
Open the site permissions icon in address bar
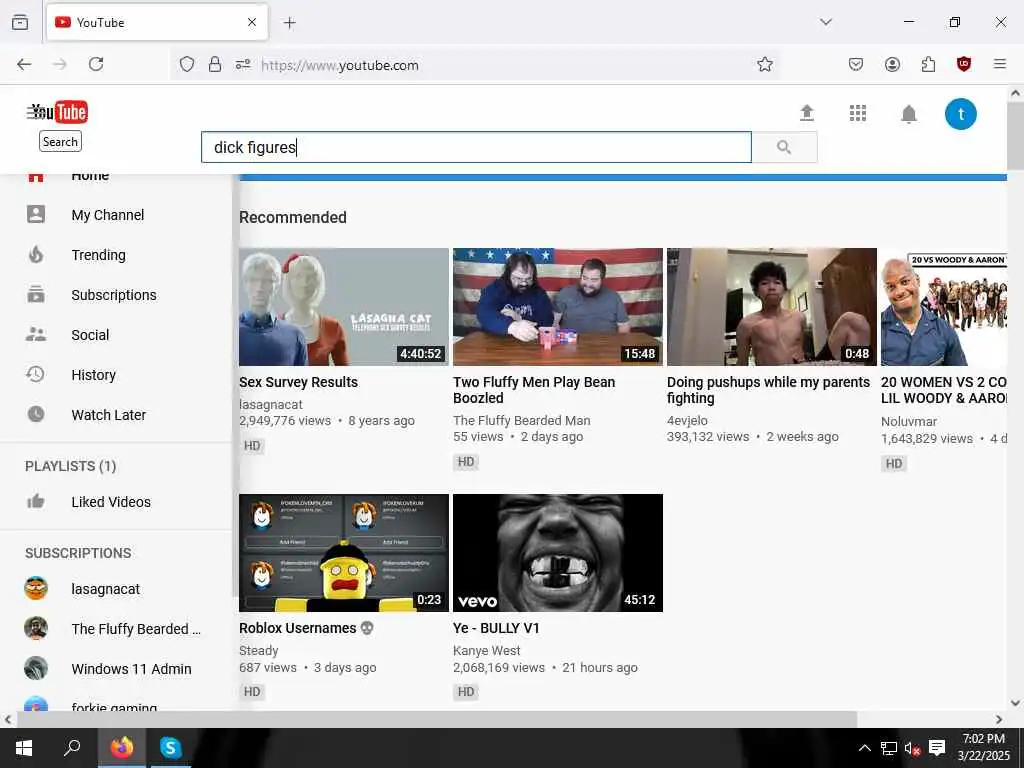pos(243,65)
